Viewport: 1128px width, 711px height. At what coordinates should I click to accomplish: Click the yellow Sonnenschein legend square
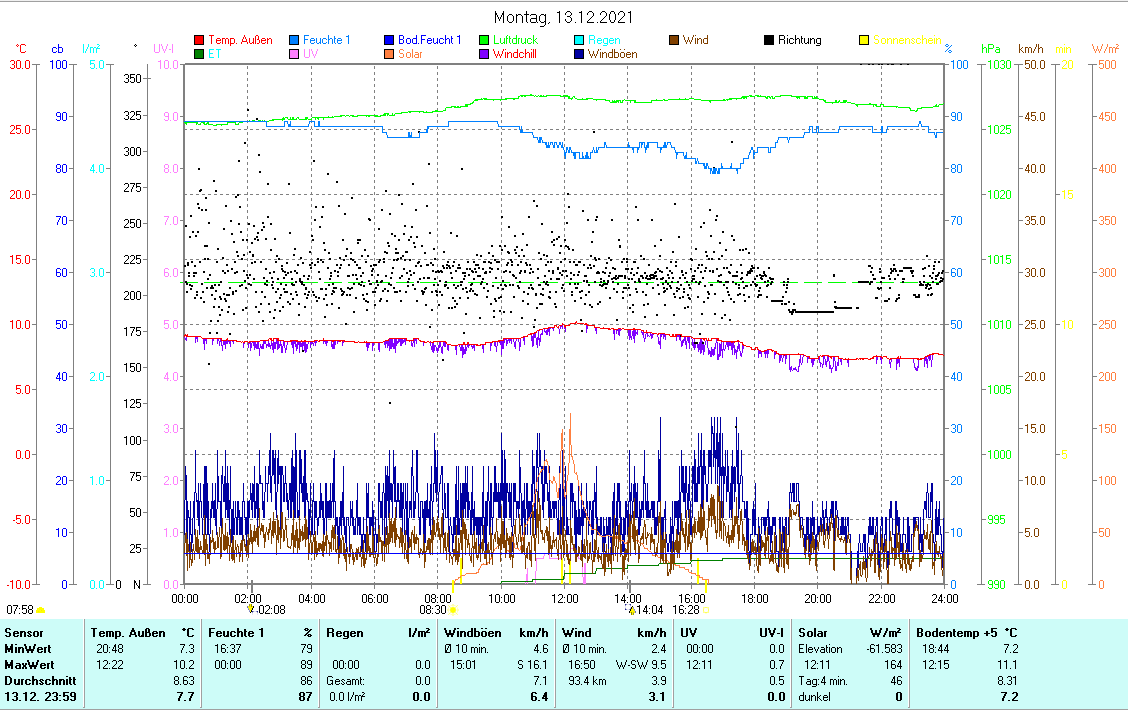coord(864,40)
